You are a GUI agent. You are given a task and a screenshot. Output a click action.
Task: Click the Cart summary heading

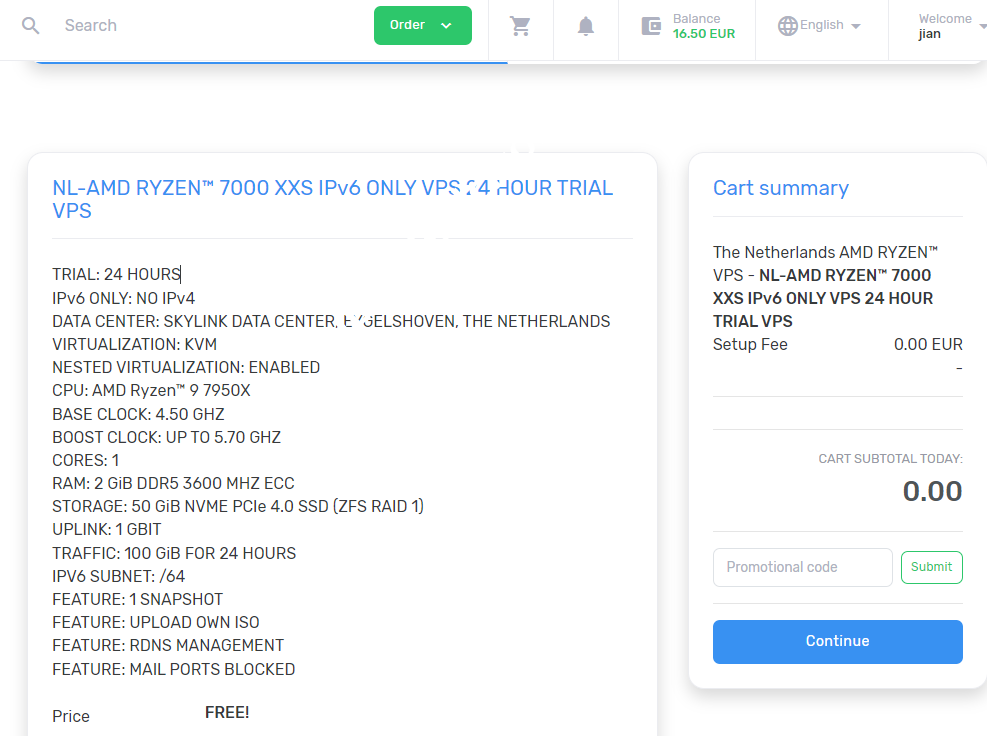[781, 188]
